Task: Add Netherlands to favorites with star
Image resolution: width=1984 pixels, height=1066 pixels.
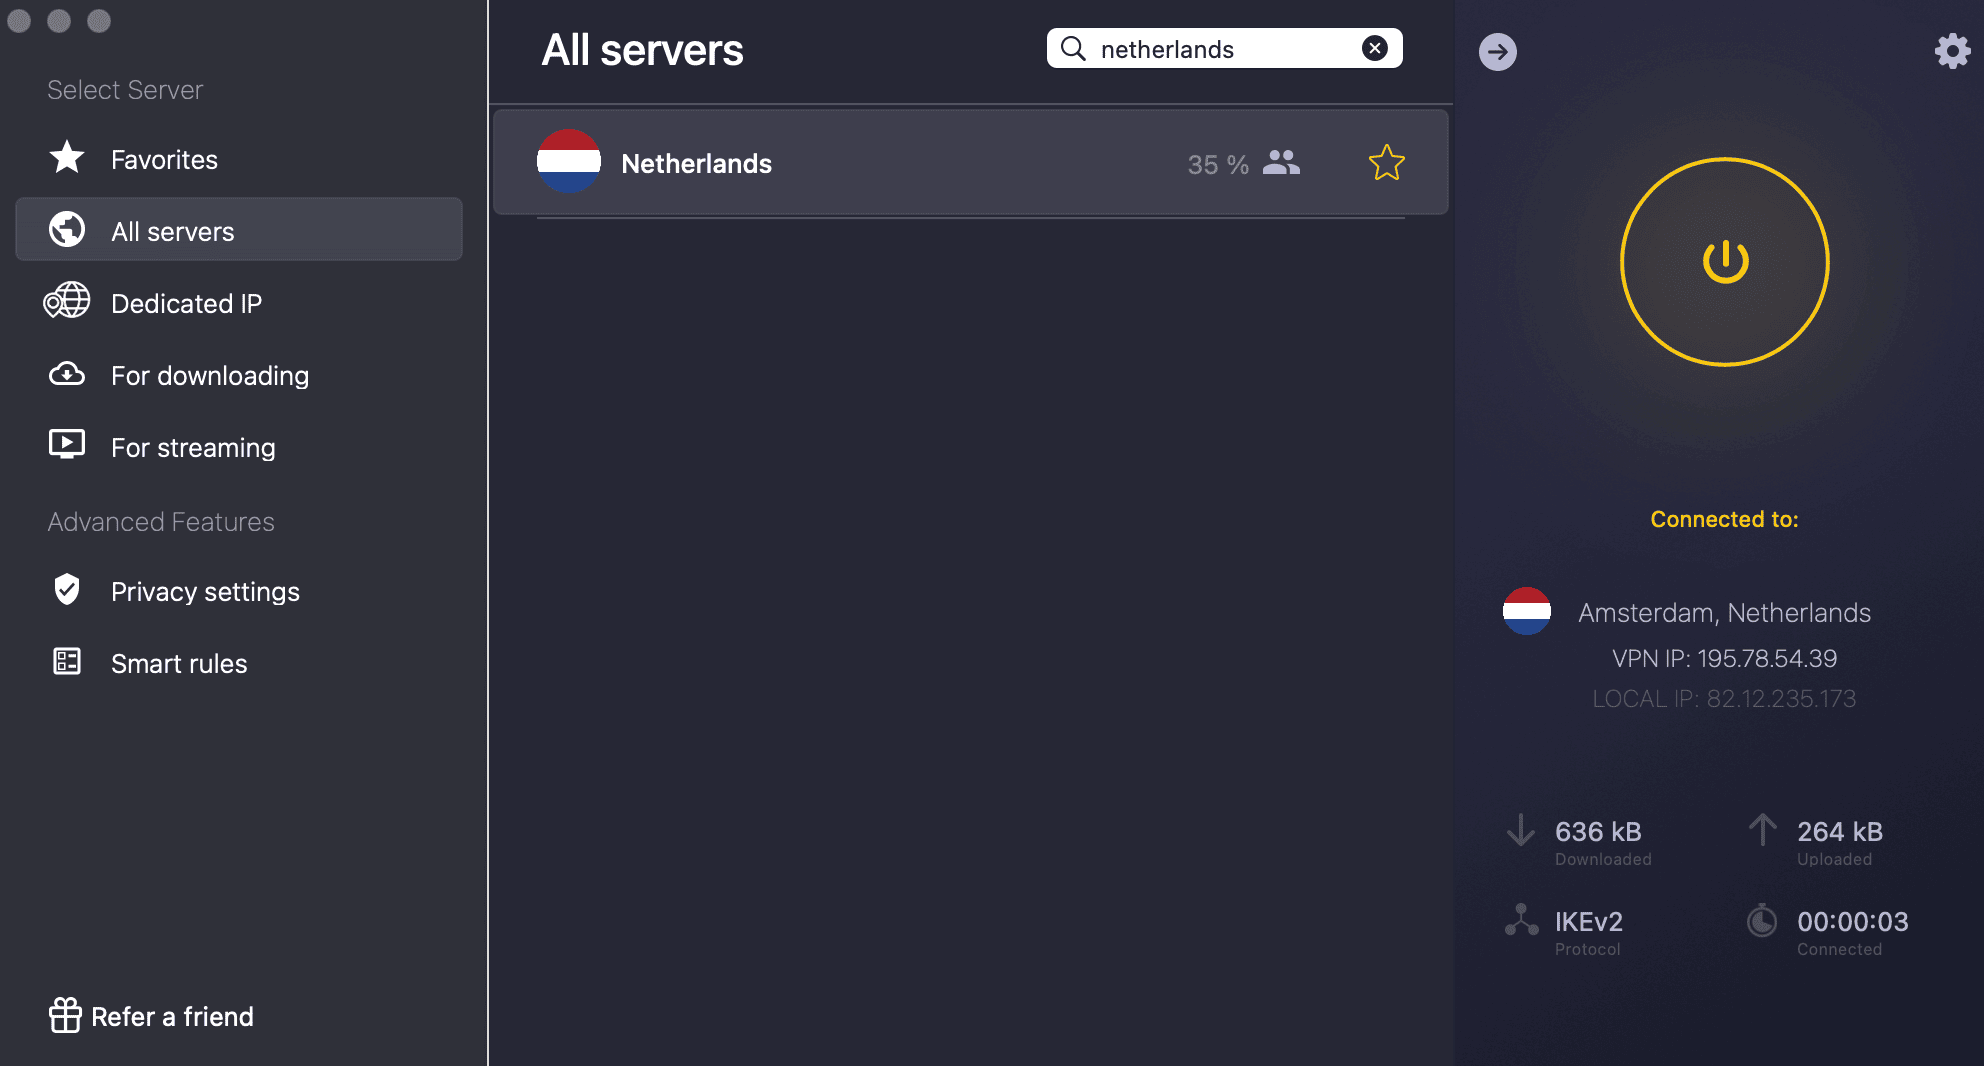Action: [1387, 162]
